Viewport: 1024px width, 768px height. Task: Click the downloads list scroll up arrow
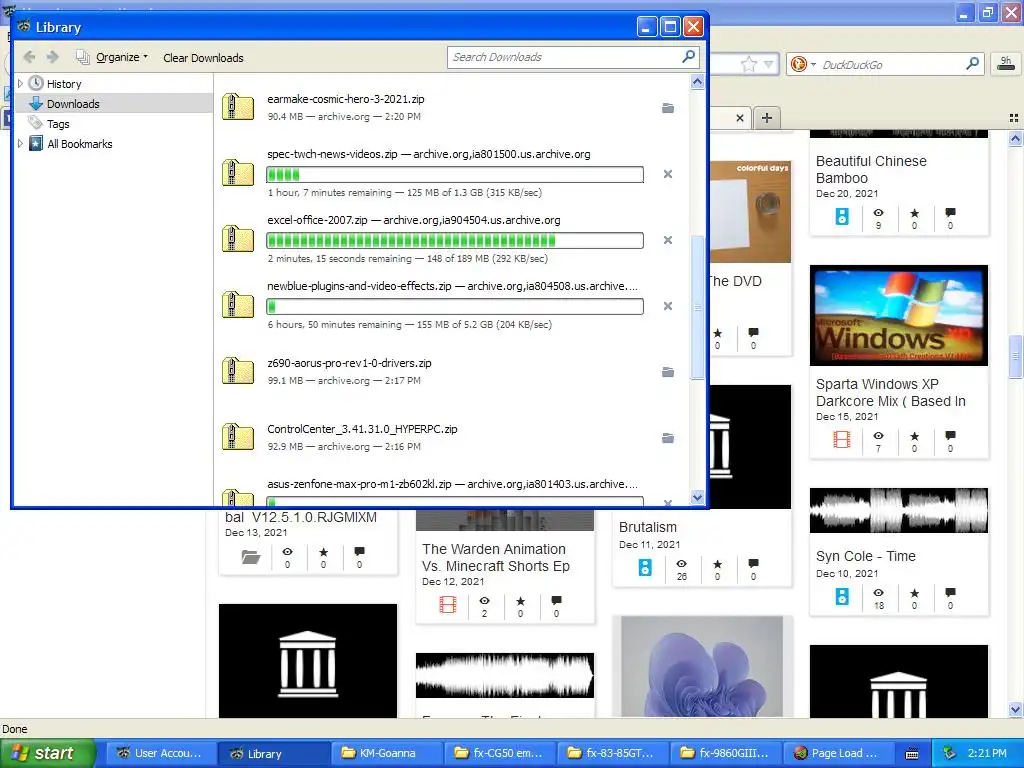697,82
